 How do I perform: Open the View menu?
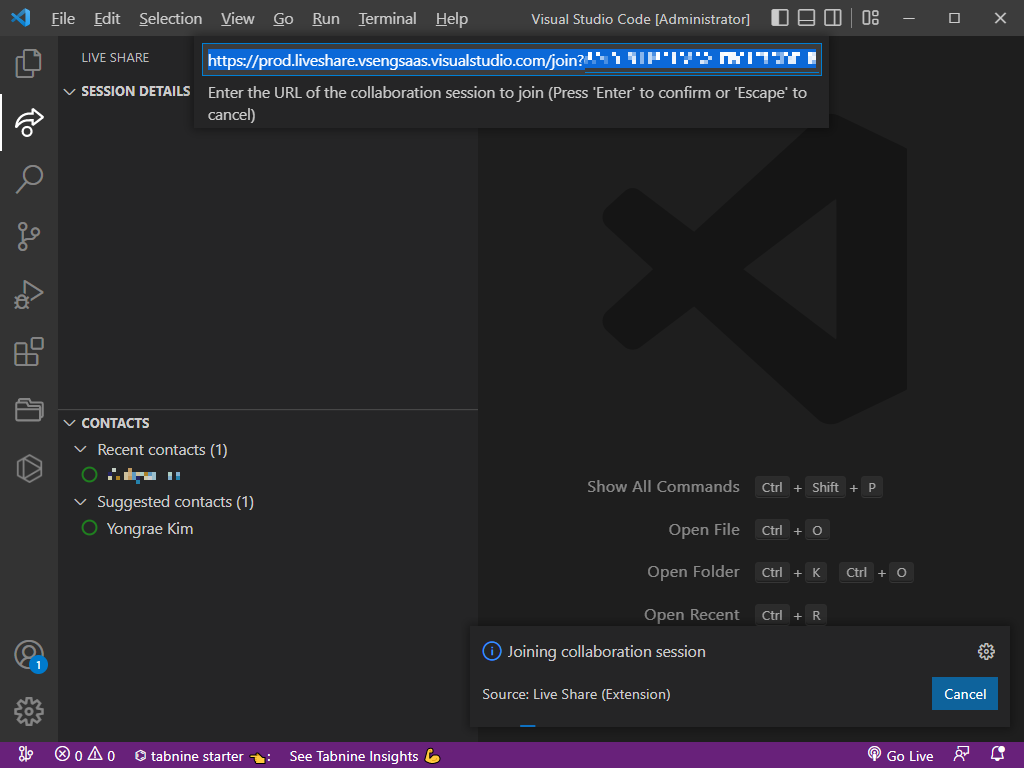click(237, 18)
